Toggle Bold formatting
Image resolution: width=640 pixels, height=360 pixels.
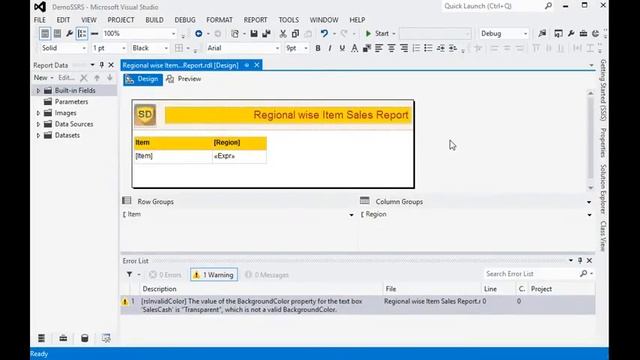(318, 48)
